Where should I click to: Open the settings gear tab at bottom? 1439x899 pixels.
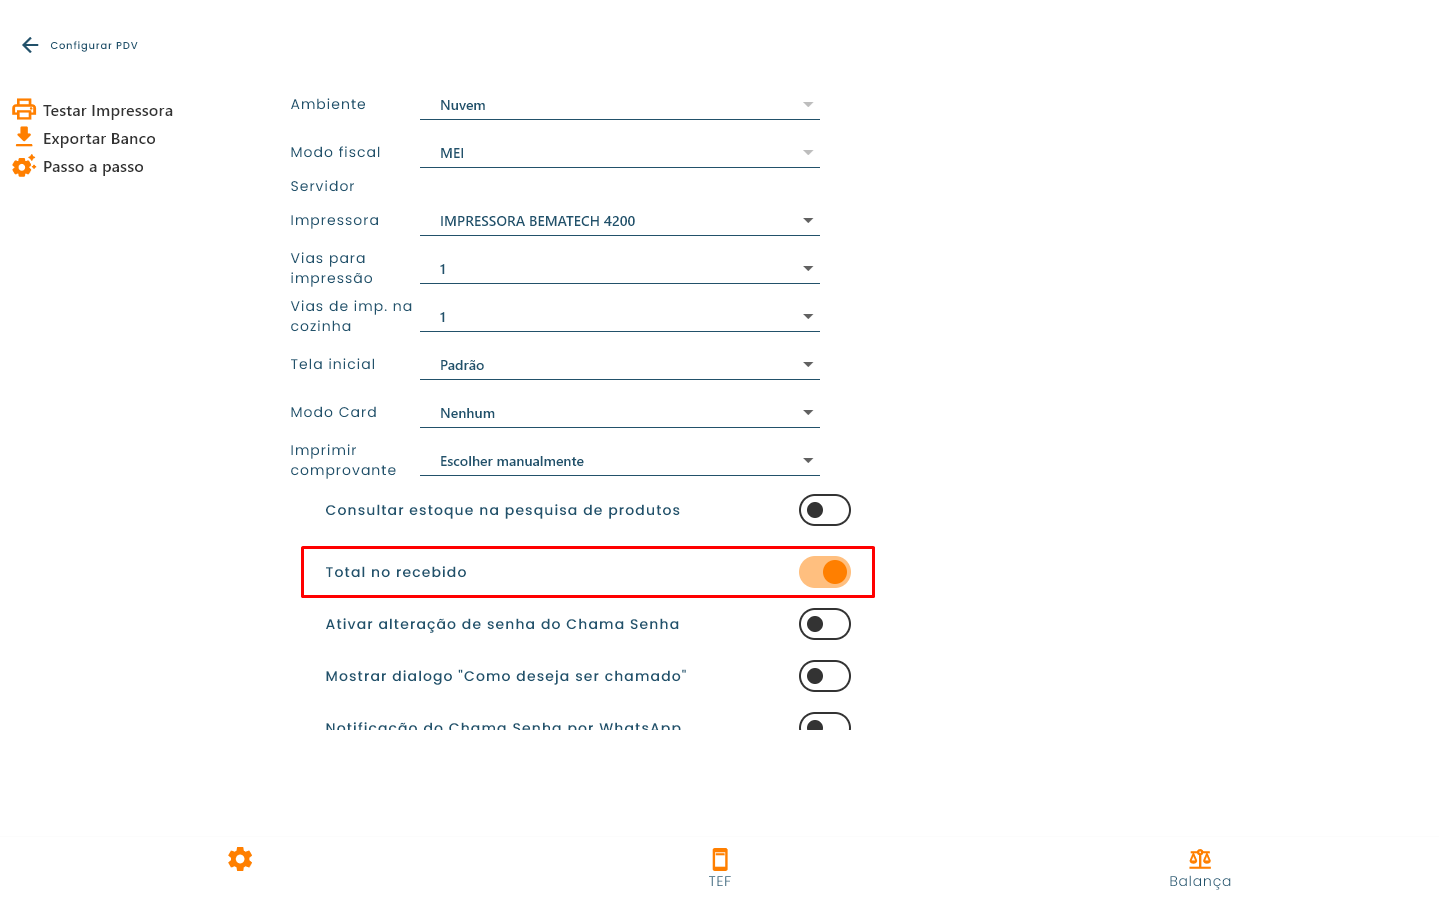tap(240, 859)
